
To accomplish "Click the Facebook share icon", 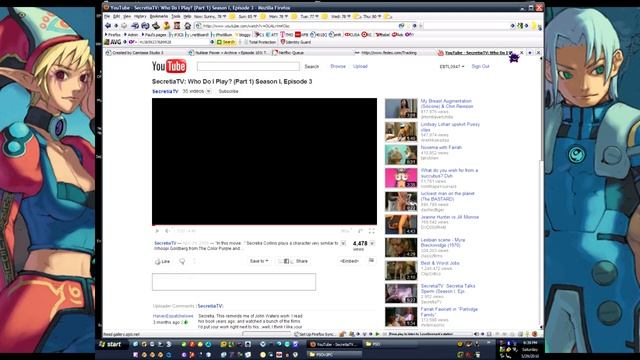I will pos(286,261).
